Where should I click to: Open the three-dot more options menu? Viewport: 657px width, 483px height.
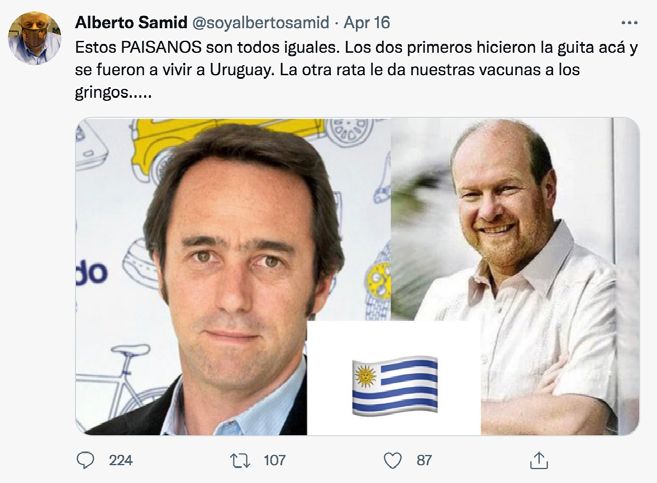click(629, 23)
